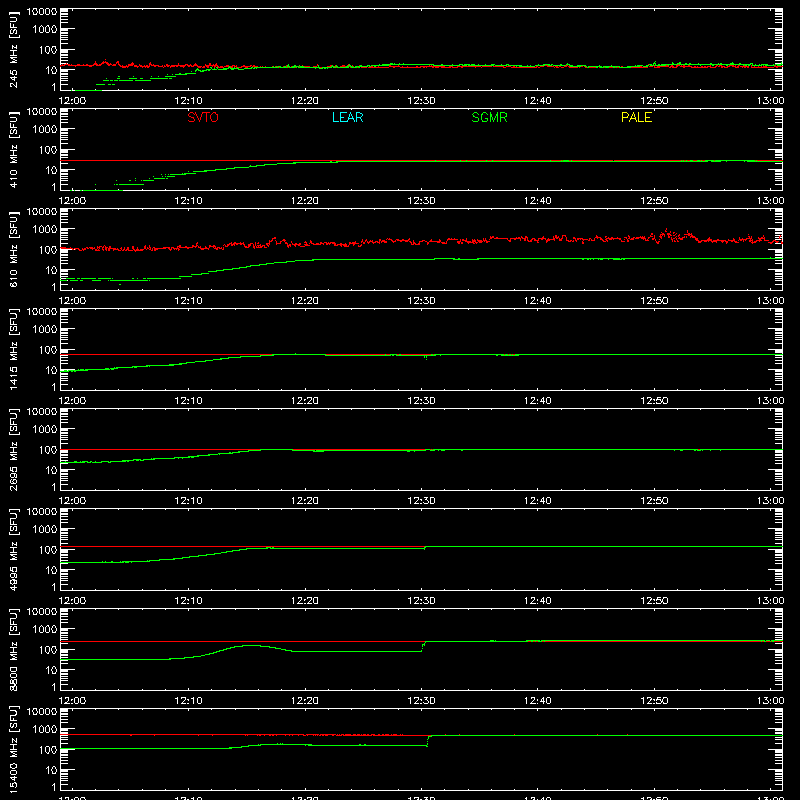Click the 1000 y-axis value on 8800 MHz plot
Image resolution: width=800 pixels, height=800 pixels.
[x=45, y=630]
